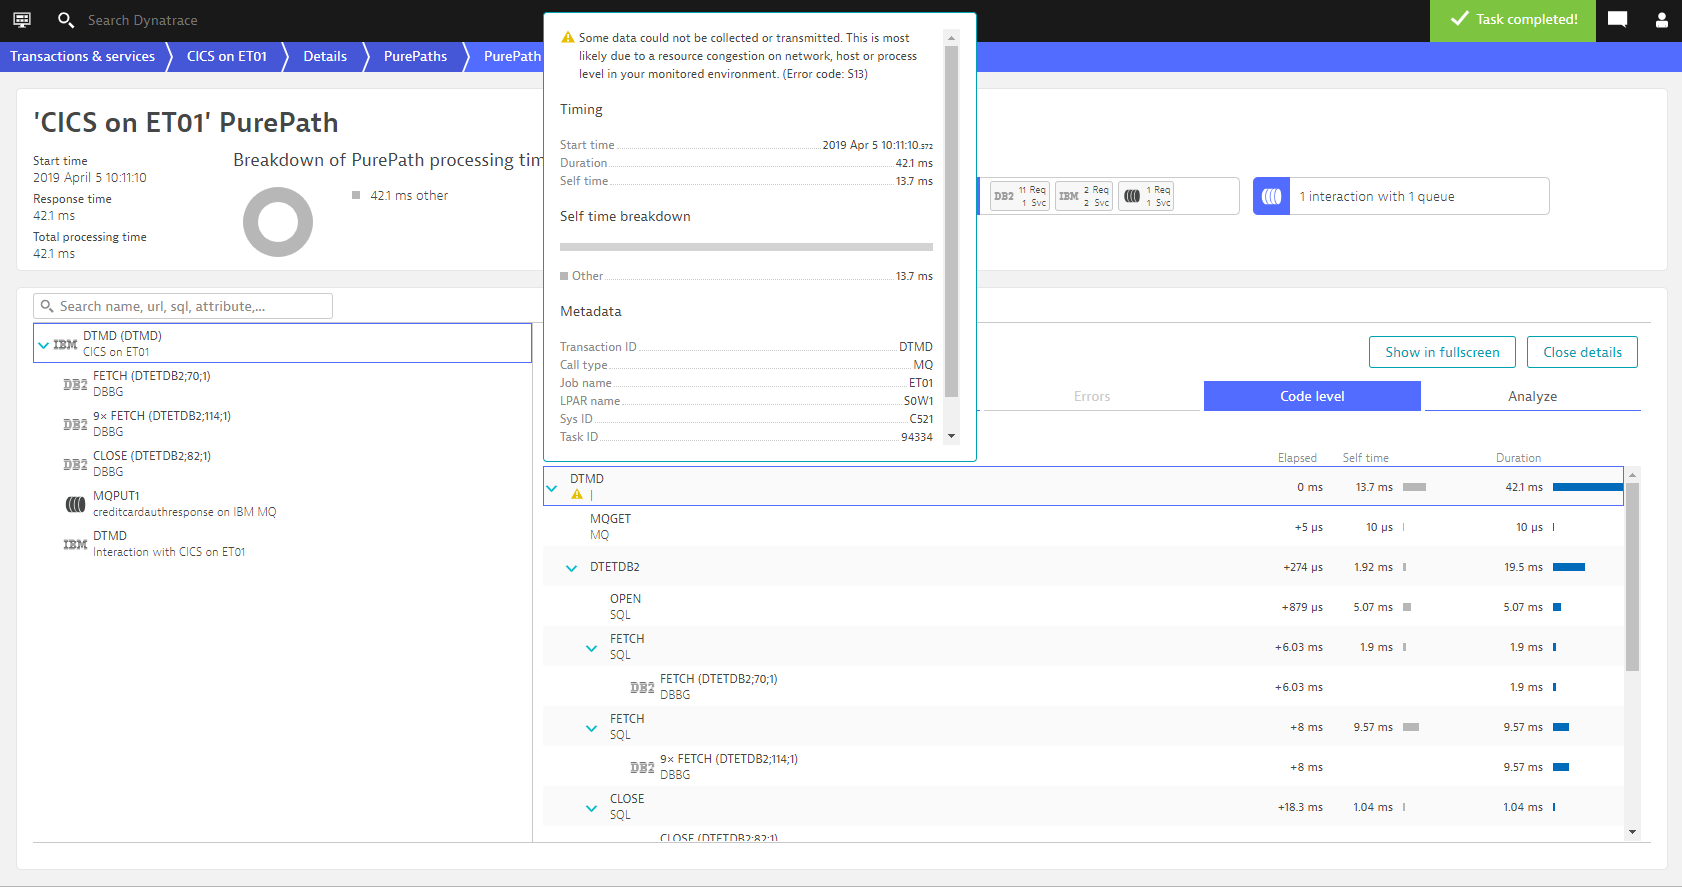Click DB2 icon of 9× FETCH in code level
1682x888 pixels.
click(642, 767)
